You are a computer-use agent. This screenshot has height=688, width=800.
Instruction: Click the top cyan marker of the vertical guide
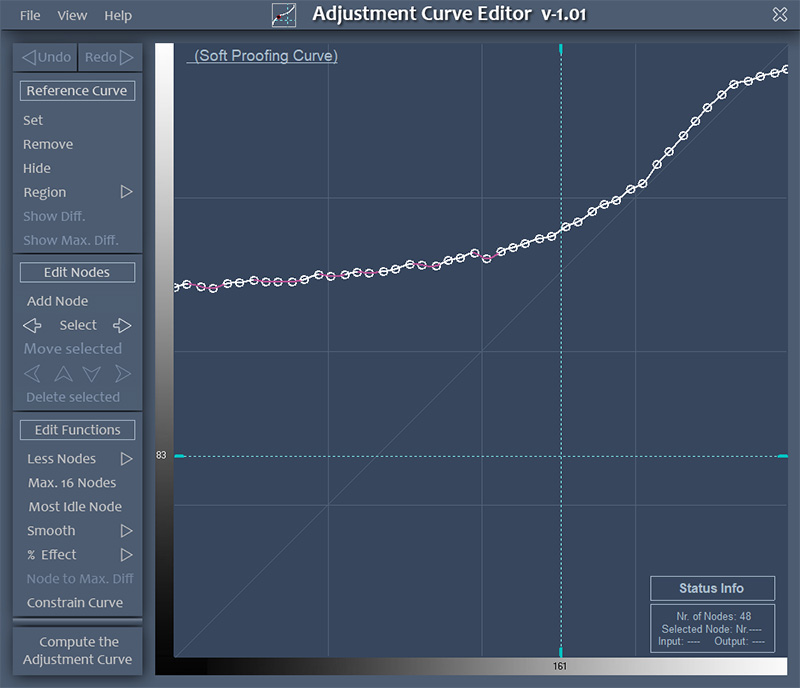point(561,49)
